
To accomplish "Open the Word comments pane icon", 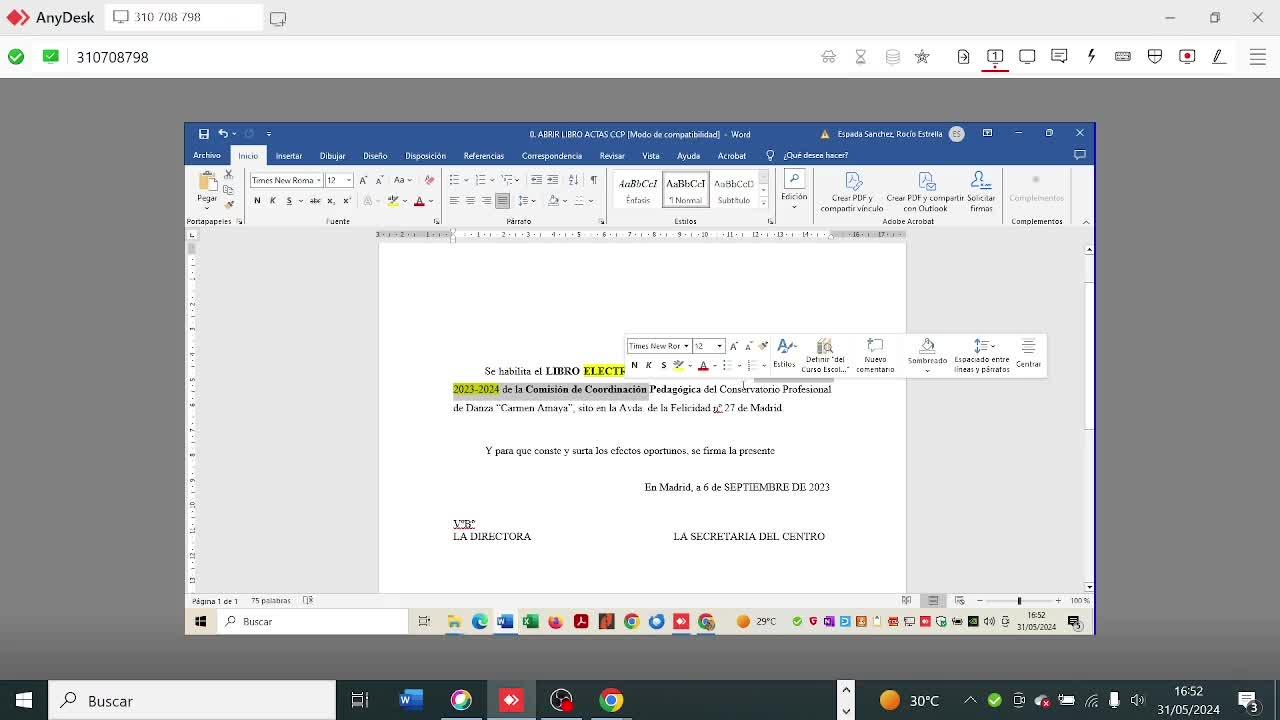I will (1079, 155).
